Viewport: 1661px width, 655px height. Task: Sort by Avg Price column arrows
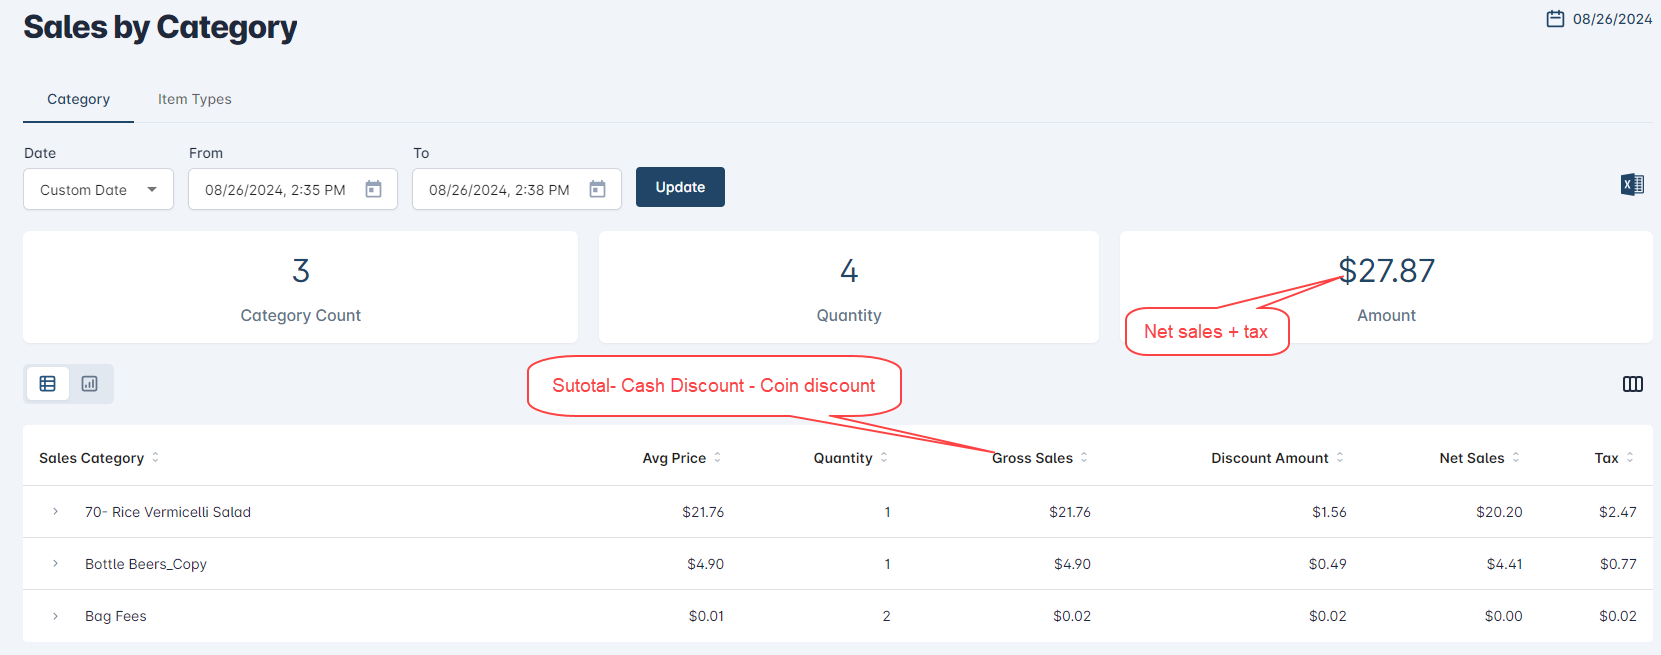717,457
